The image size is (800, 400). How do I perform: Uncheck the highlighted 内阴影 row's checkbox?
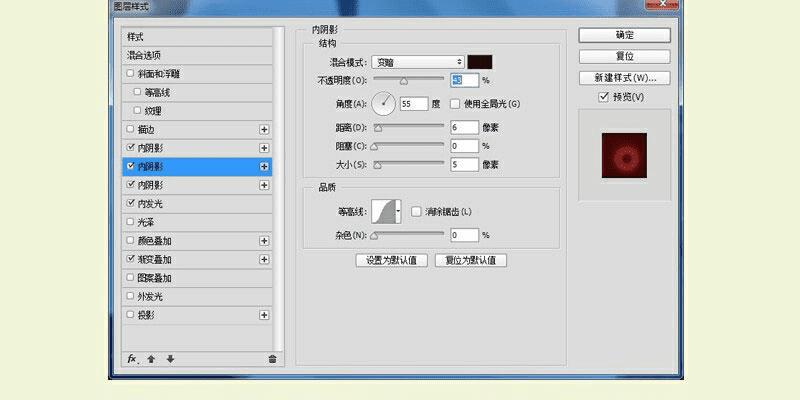(130, 166)
